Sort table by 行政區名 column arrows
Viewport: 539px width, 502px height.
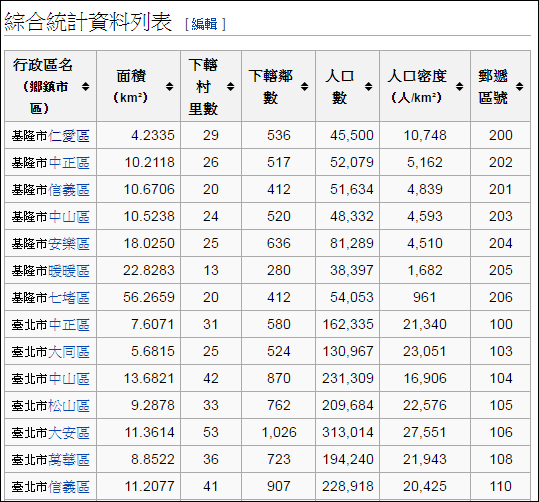[86, 86]
